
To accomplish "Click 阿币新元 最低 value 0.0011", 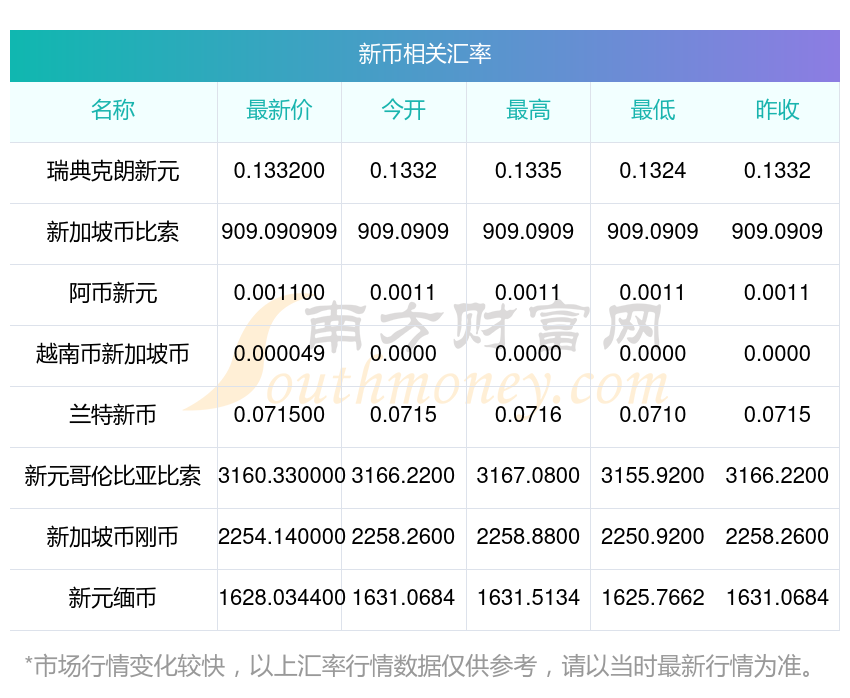I will tap(652, 293).
